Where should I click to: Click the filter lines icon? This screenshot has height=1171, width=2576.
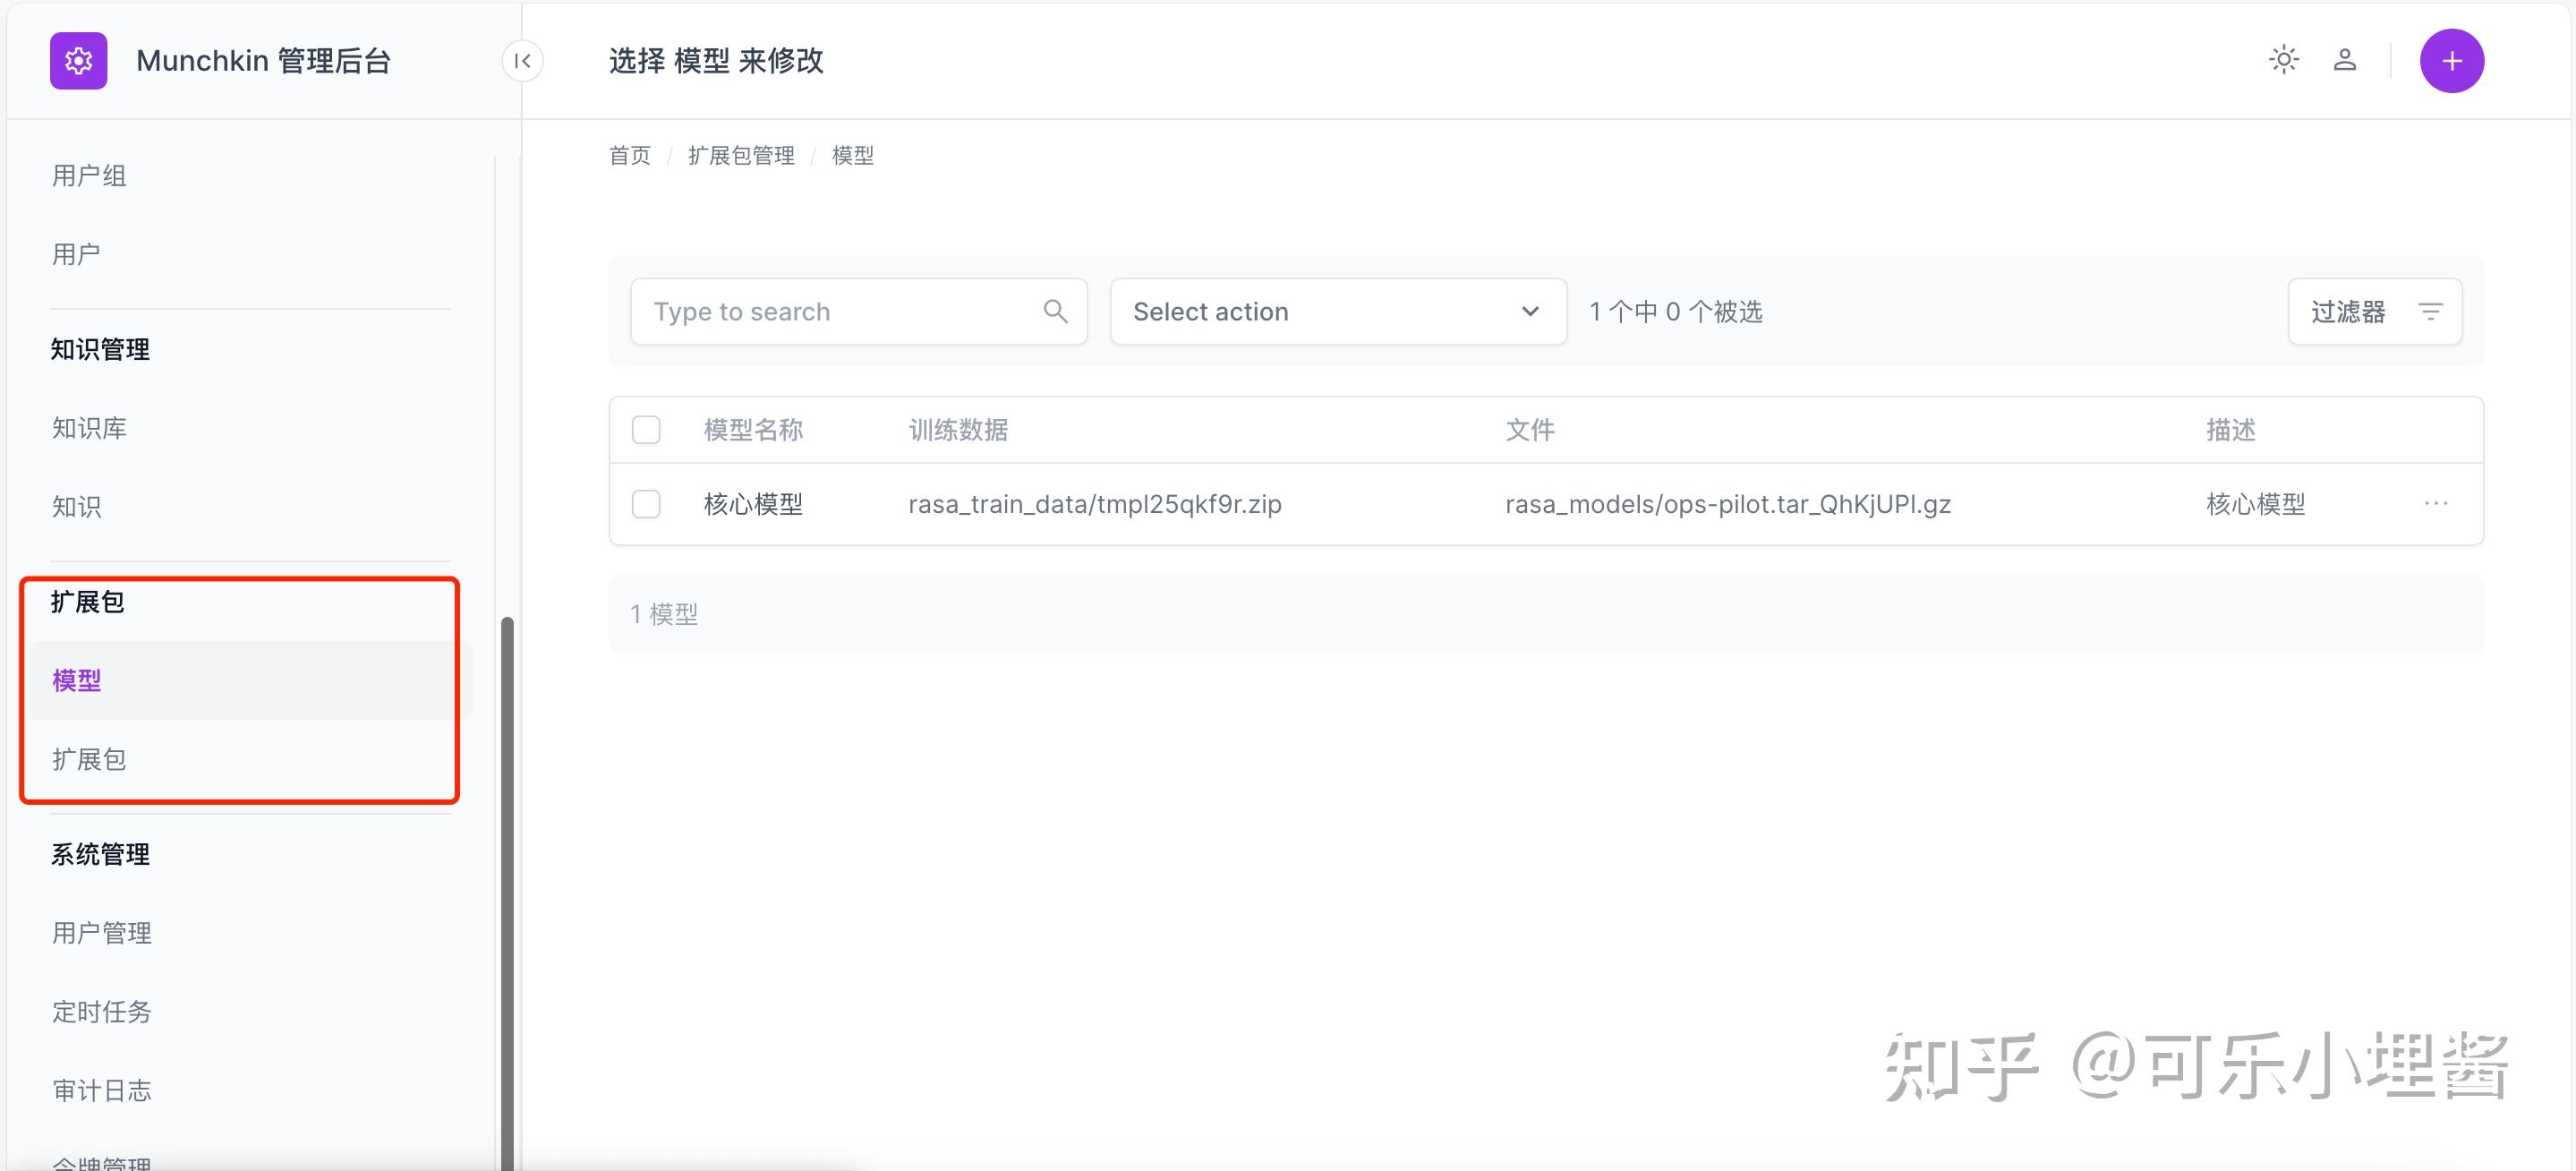pyautogui.click(x=2431, y=312)
